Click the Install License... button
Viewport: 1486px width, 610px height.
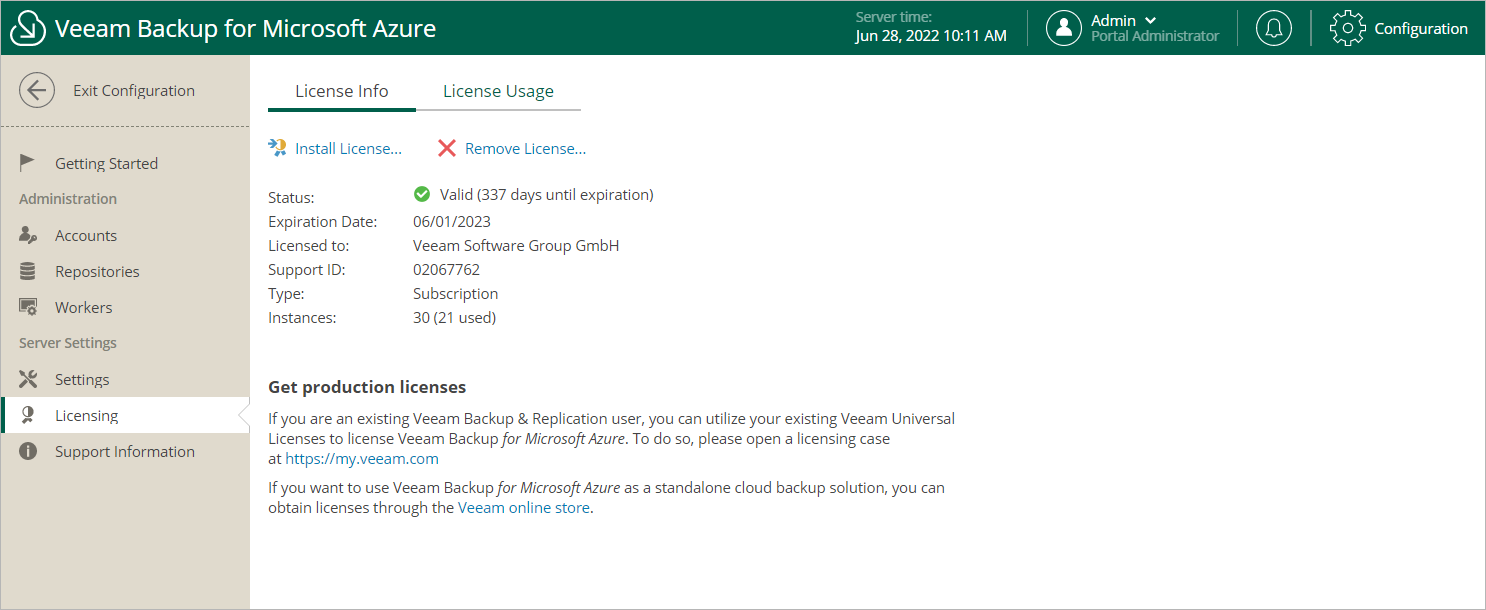pos(335,148)
